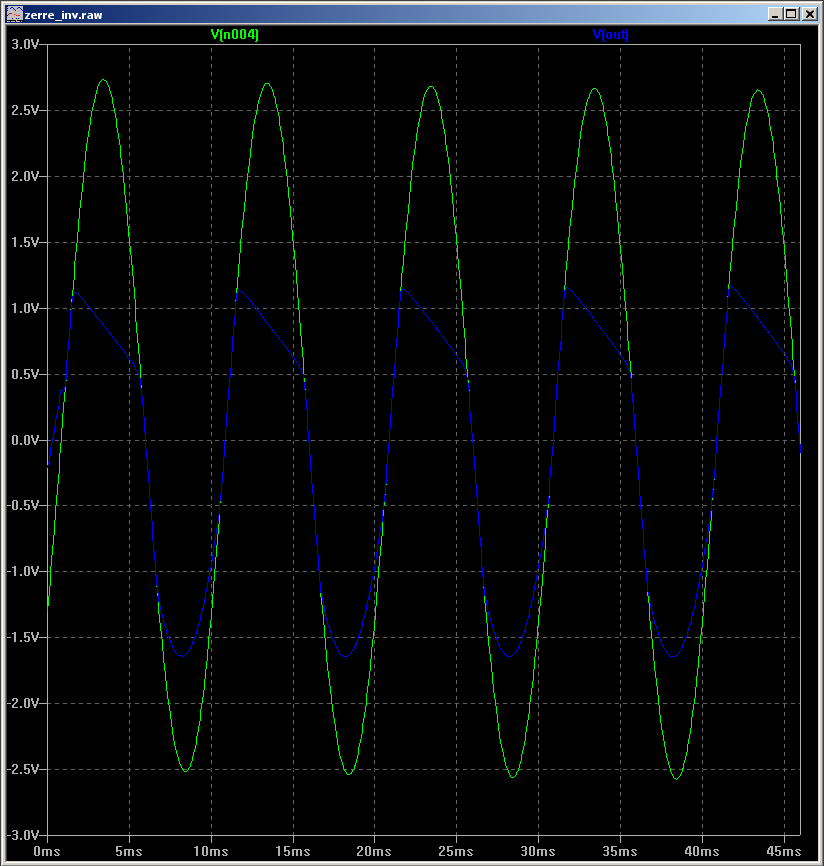
Task: Minimize the zerre_inv.raw window
Action: [x=775, y=14]
